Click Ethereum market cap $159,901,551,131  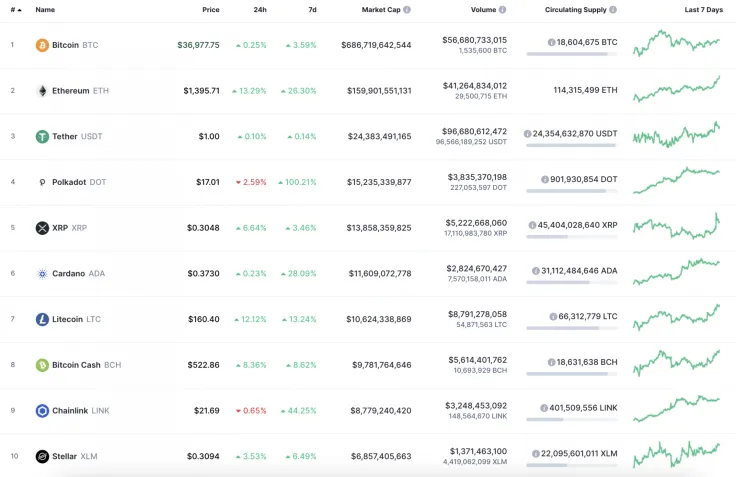click(x=379, y=91)
